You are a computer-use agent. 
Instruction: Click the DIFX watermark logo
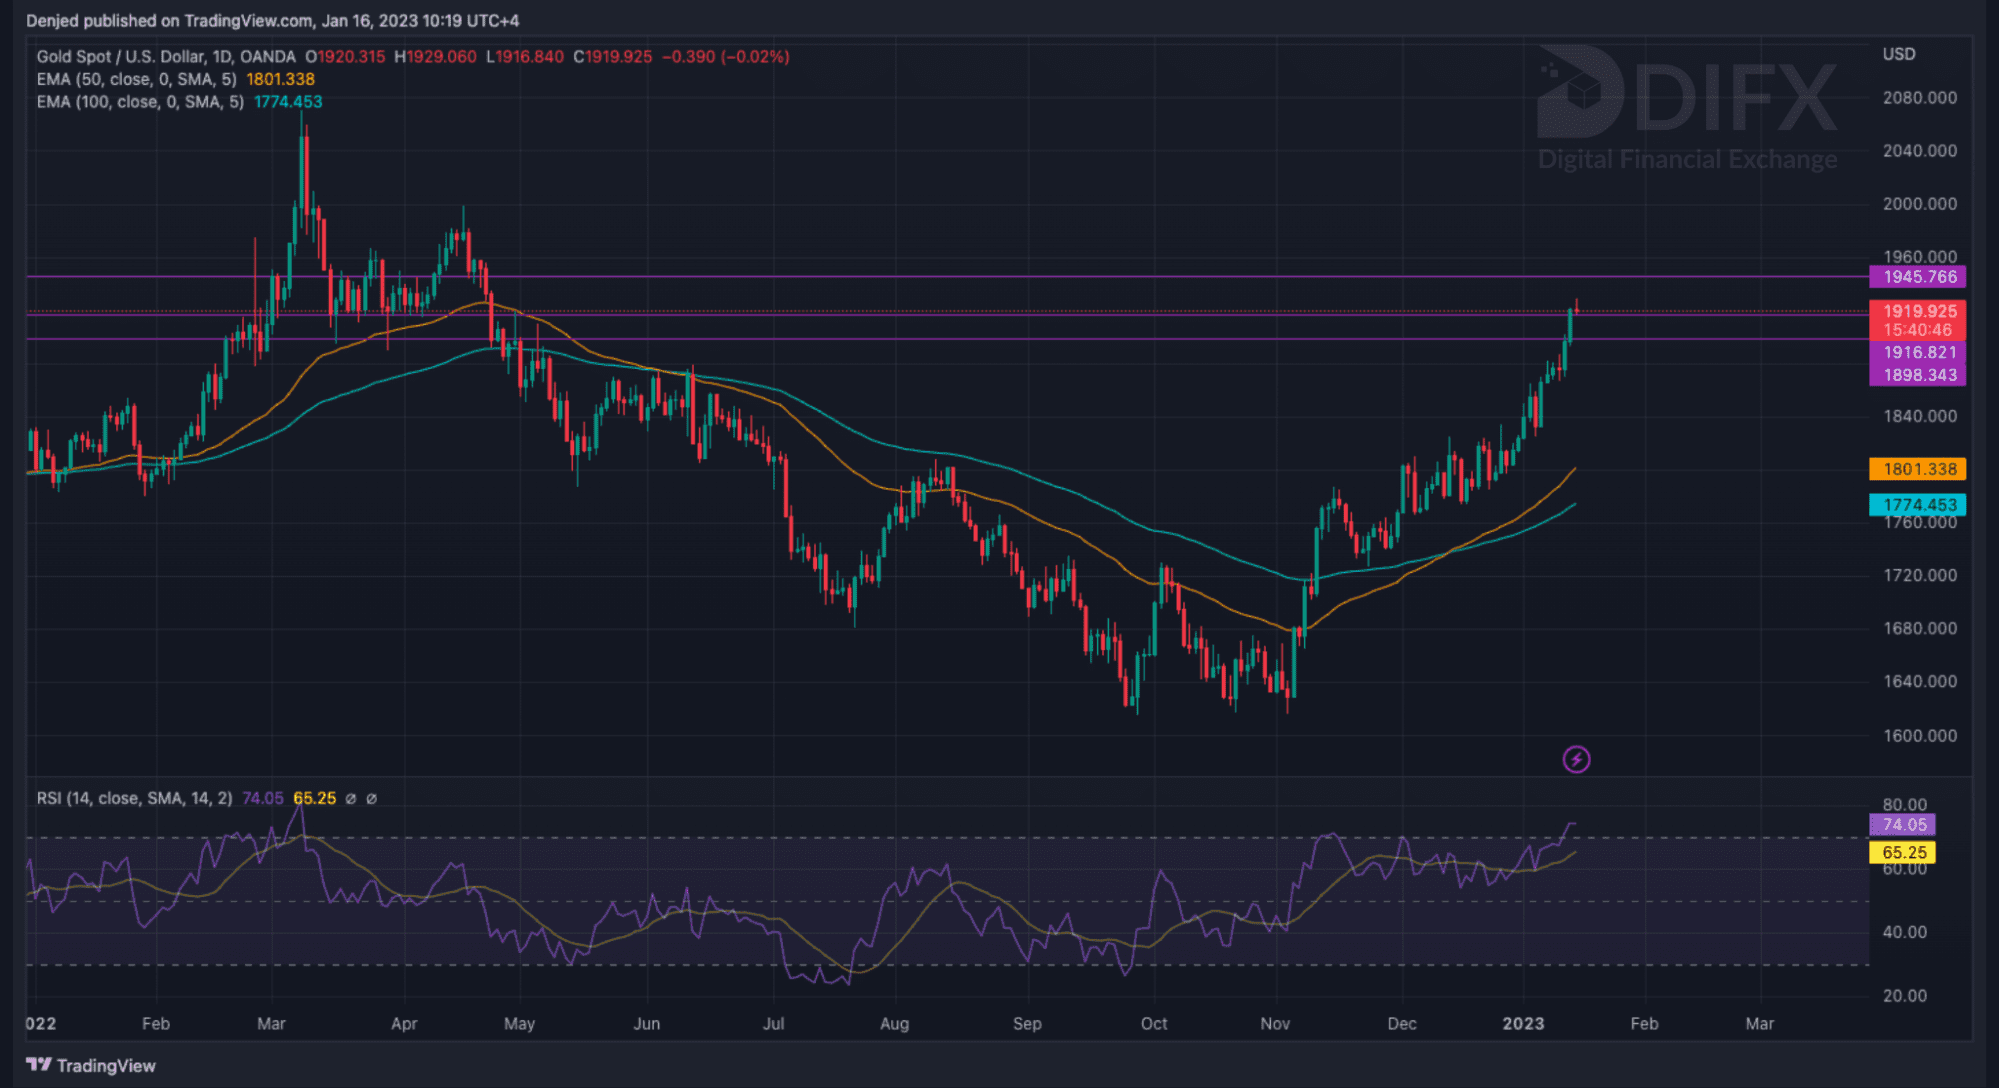pos(1687,93)
